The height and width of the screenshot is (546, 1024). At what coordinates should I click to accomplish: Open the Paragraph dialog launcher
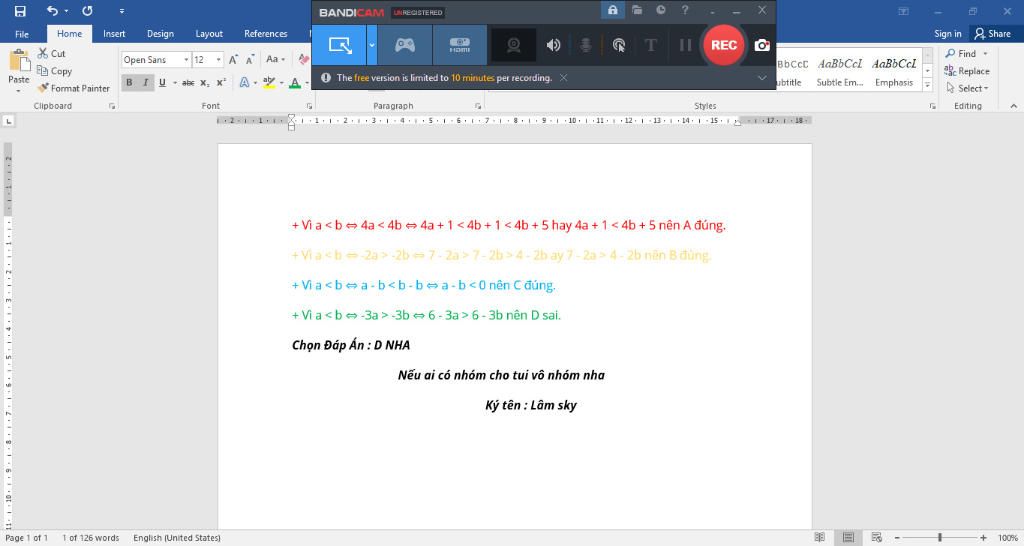[x=478, y=106]
